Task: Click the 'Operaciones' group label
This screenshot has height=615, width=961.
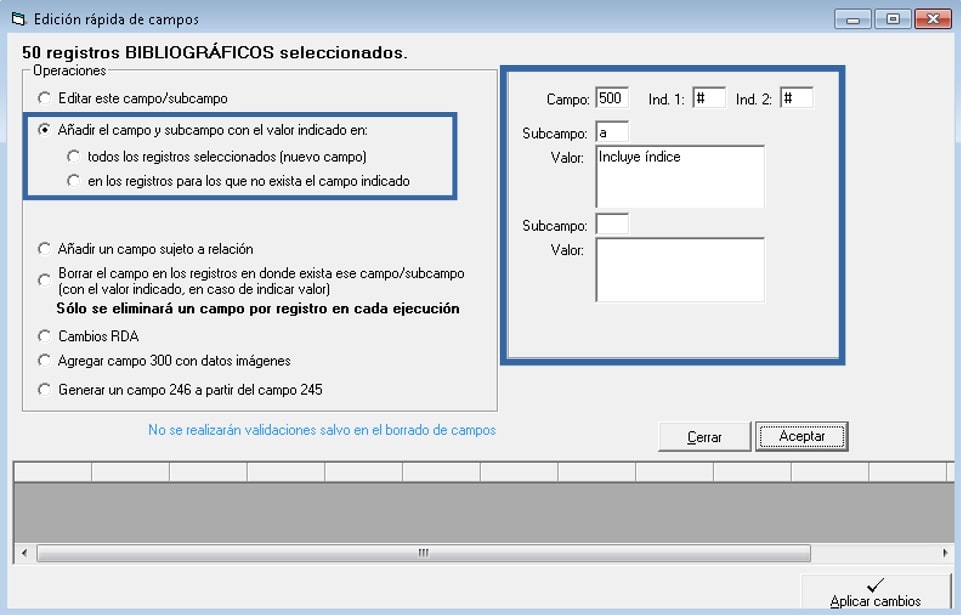Action: [x=69, y=71]
